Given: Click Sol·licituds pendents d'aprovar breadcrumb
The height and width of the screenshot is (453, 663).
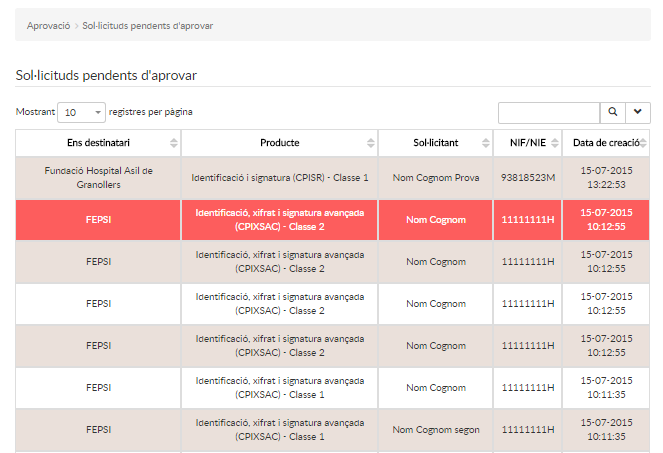Looking at the screenshot, I should point(147,25).
